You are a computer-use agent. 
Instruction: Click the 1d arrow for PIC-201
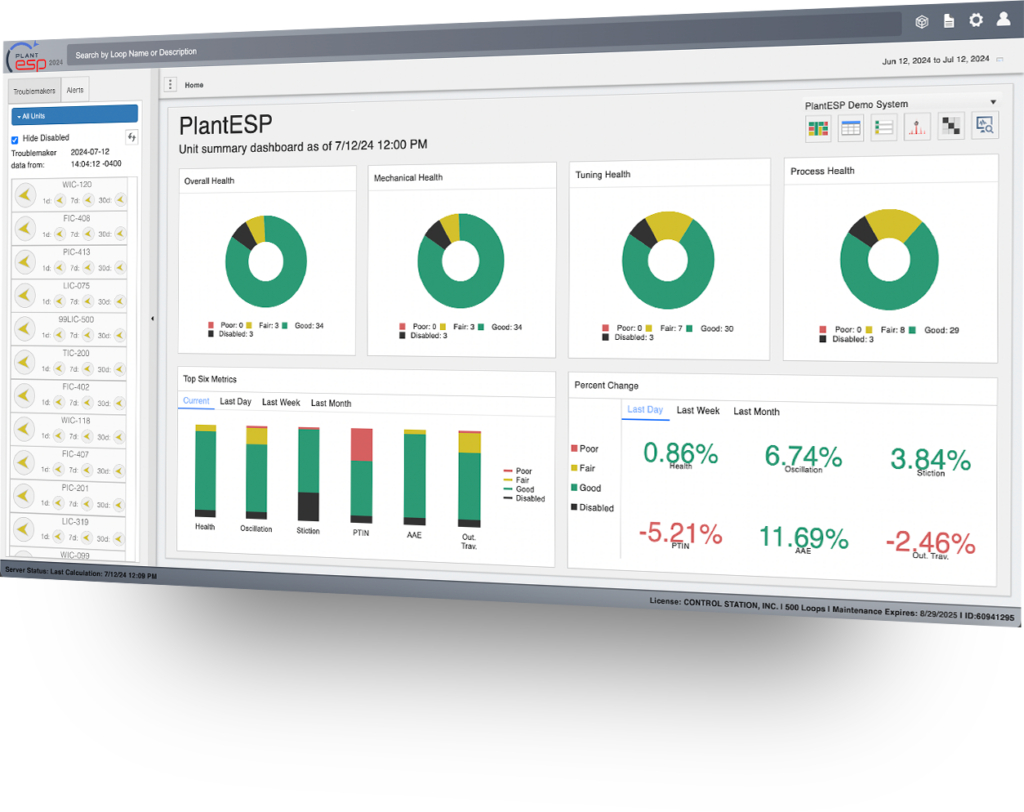58,503
